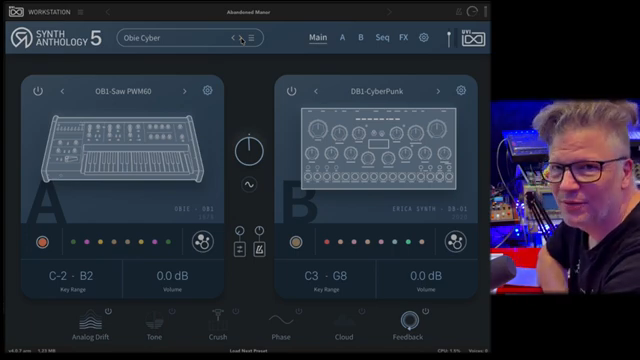The width and height of the screenshot is (640, 360).
Task: Click the Phase effect icon
Action: (281, 320)
